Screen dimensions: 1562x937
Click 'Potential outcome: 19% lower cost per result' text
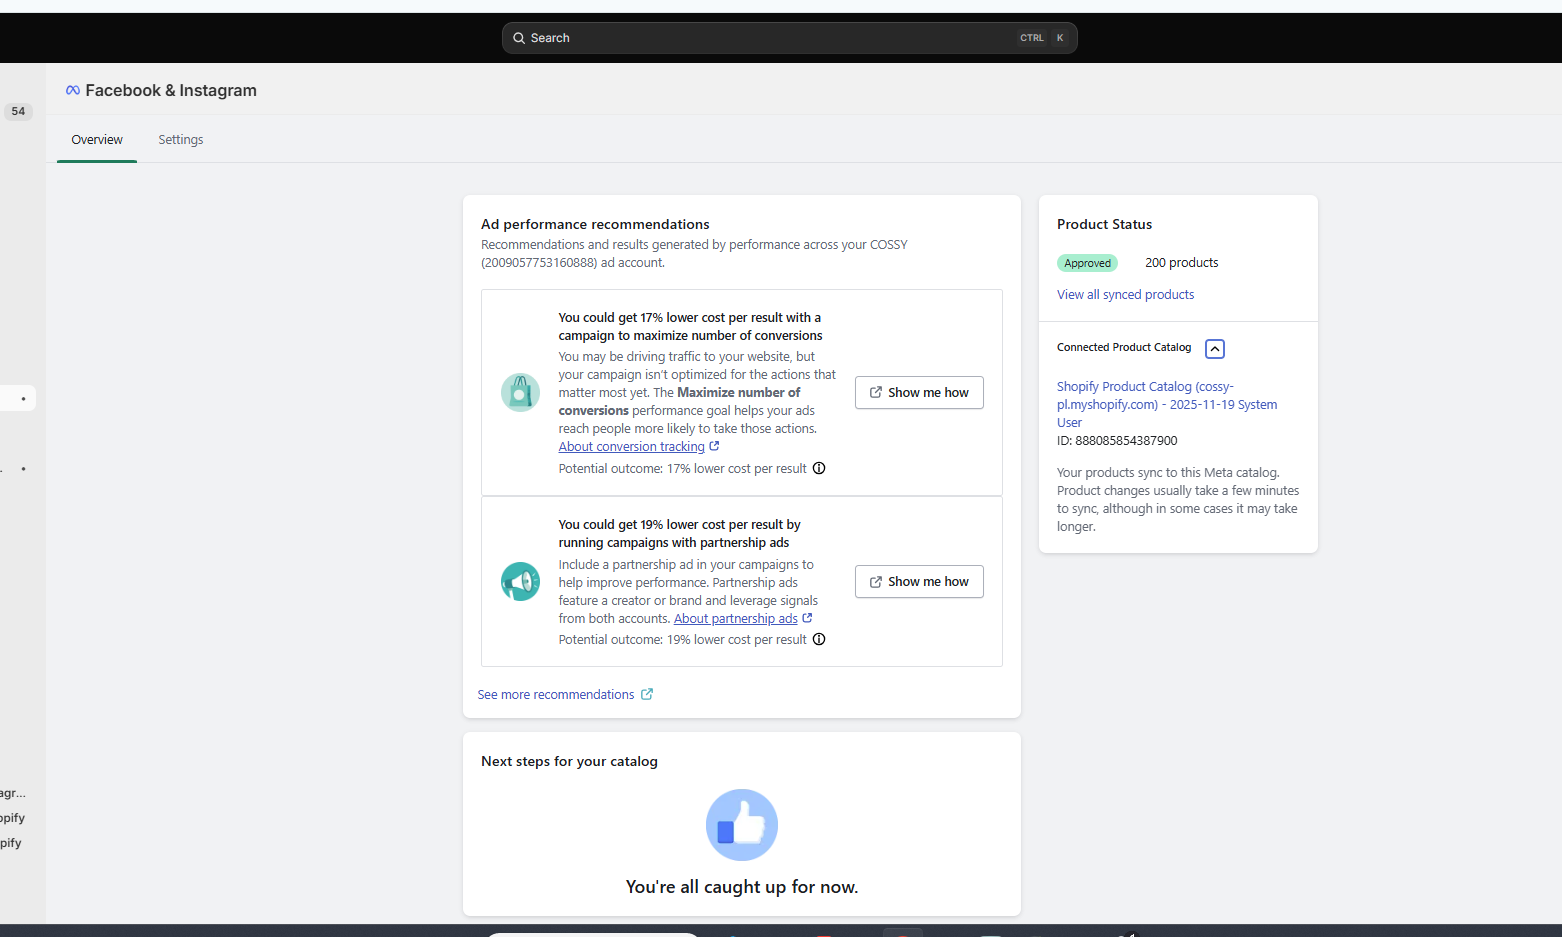point(683,640)
